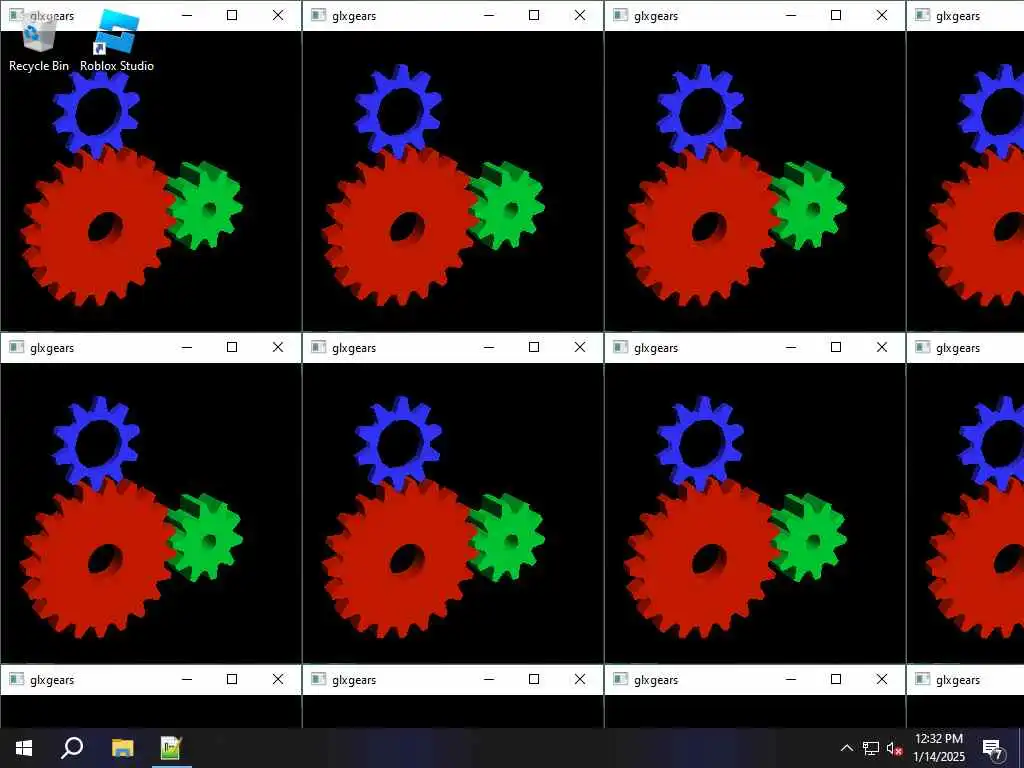Close the middle-row first glxgears window

[278, 347]
